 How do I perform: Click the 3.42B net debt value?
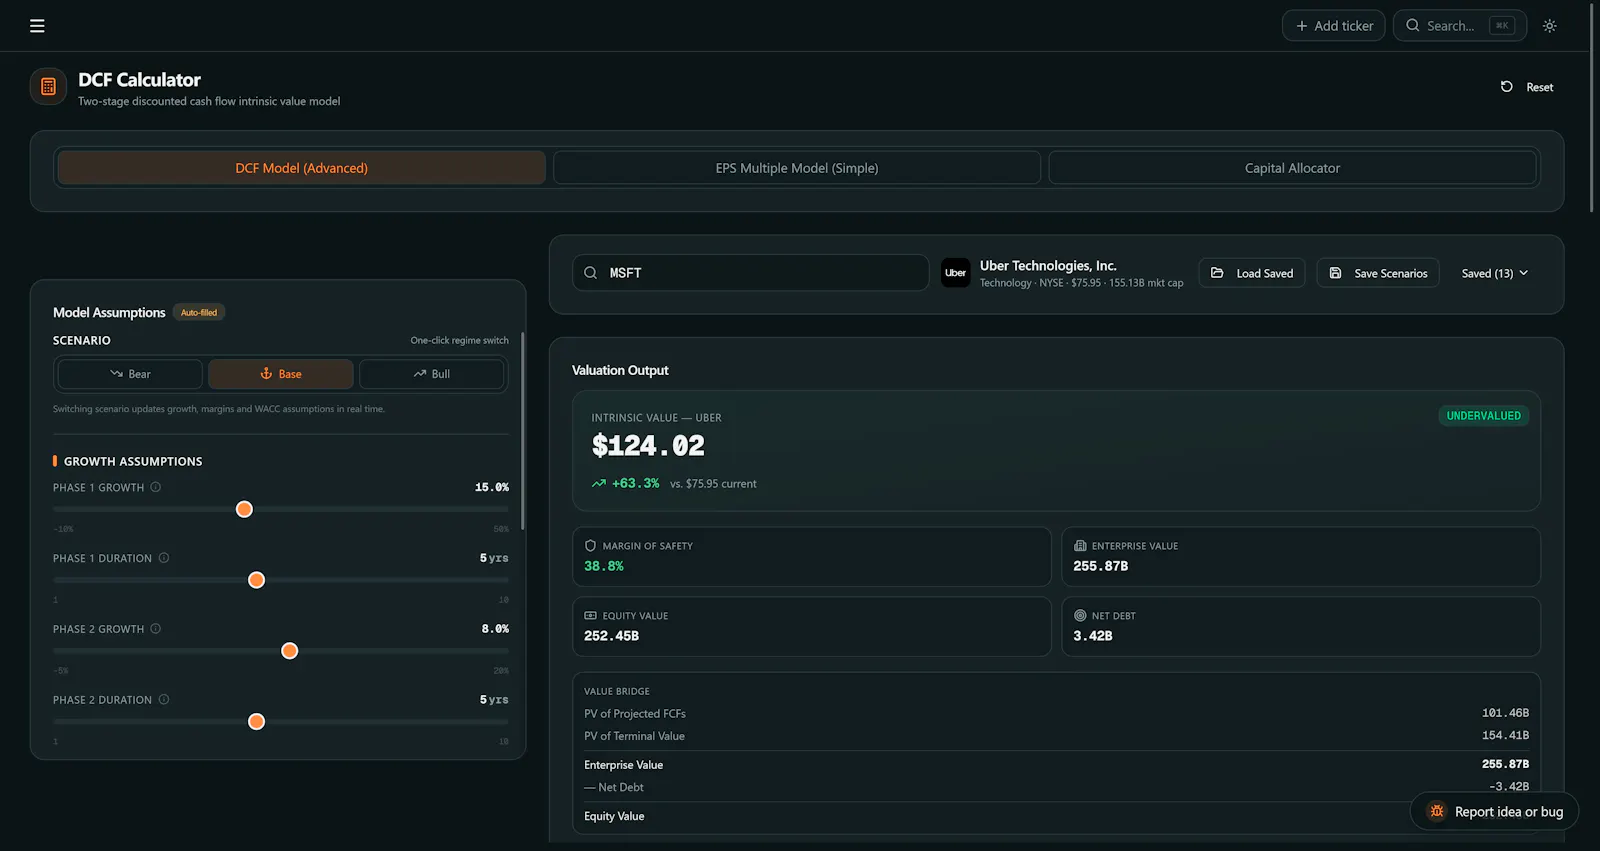point(1093,636)
